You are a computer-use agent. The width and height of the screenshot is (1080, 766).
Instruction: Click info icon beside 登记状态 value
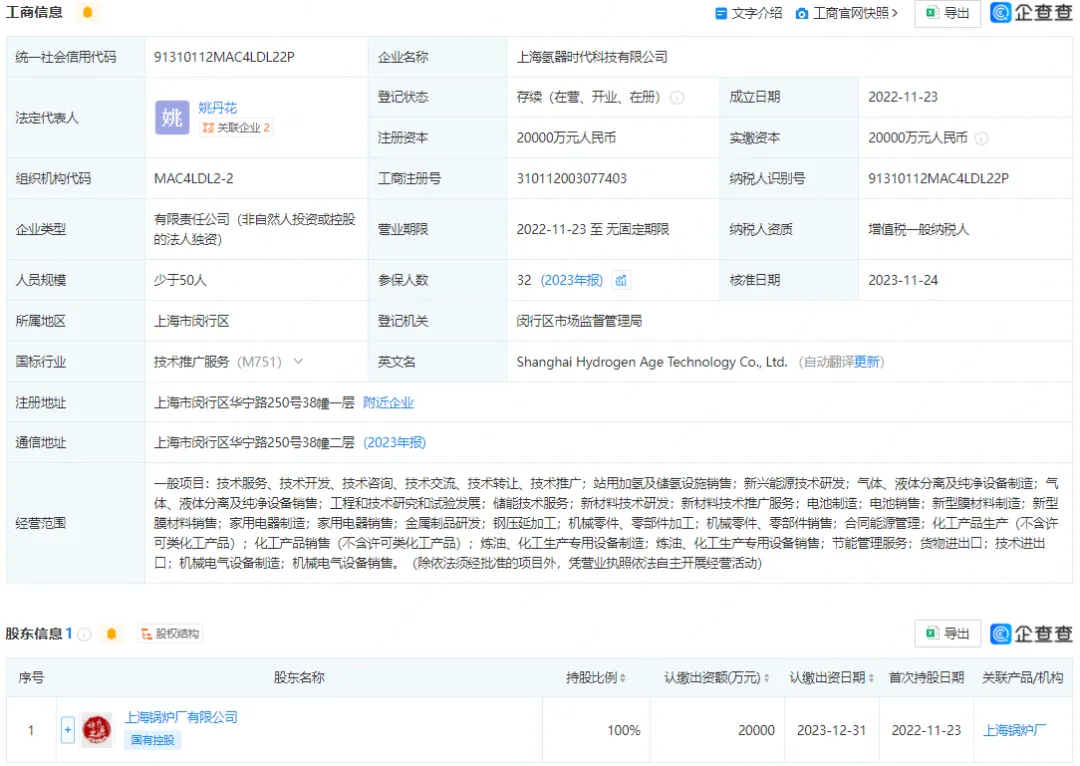point(677,97)
